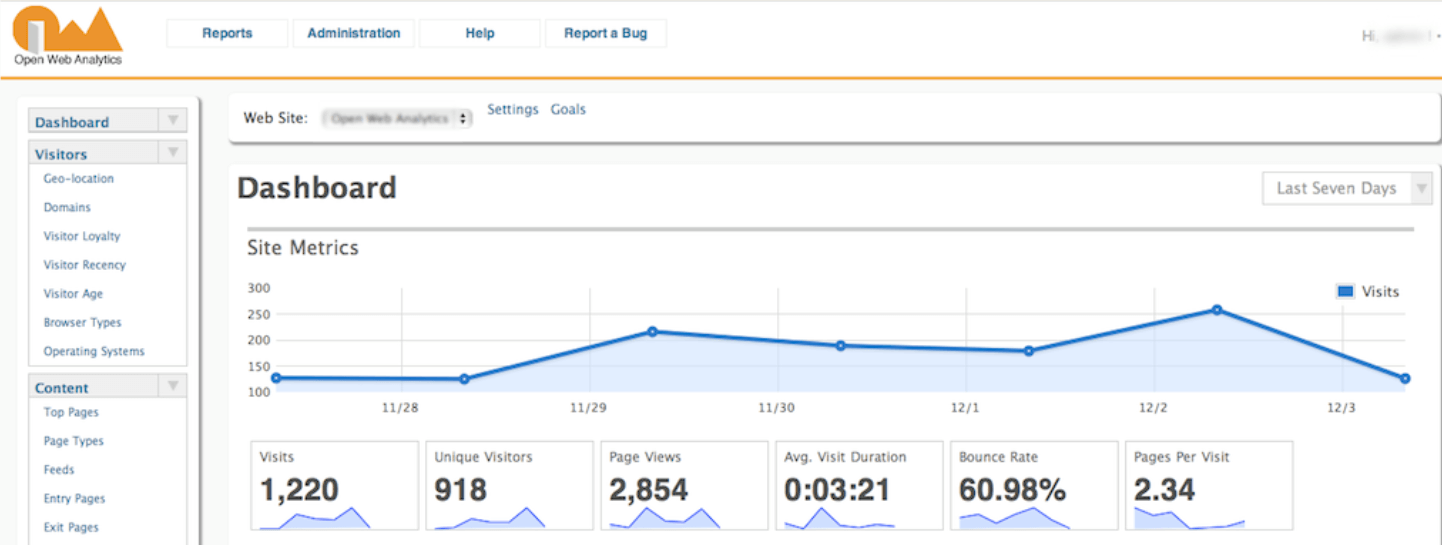1442x545 pixels.
Task: Open the Content sidebar heading
Action: tap(62, 388)
